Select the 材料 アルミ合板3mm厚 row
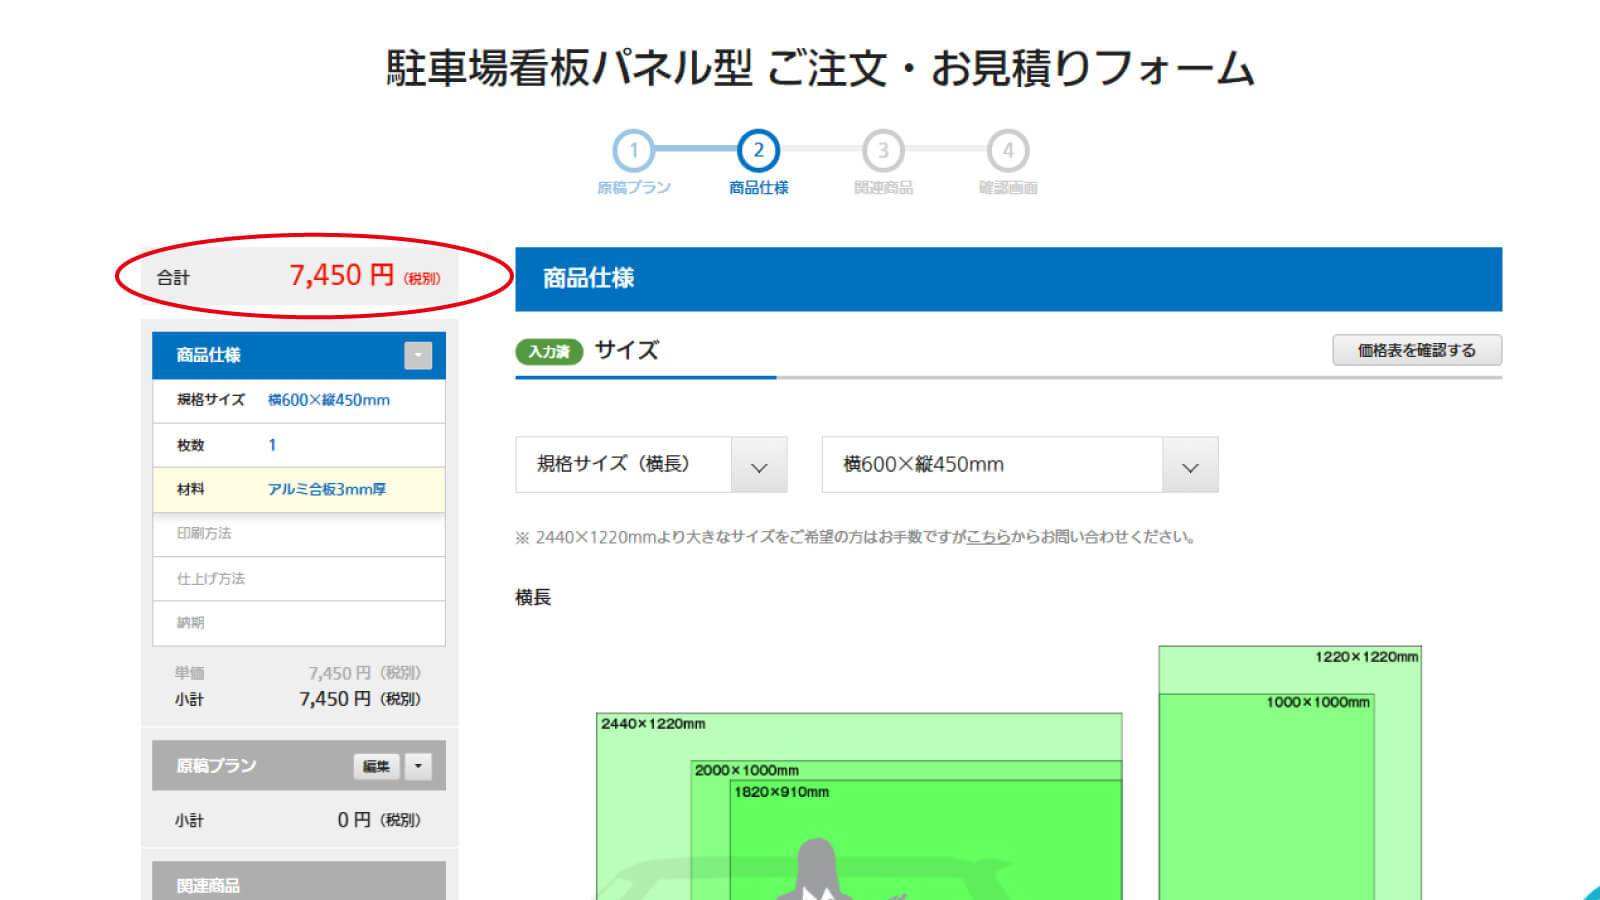 coord(299,489)
